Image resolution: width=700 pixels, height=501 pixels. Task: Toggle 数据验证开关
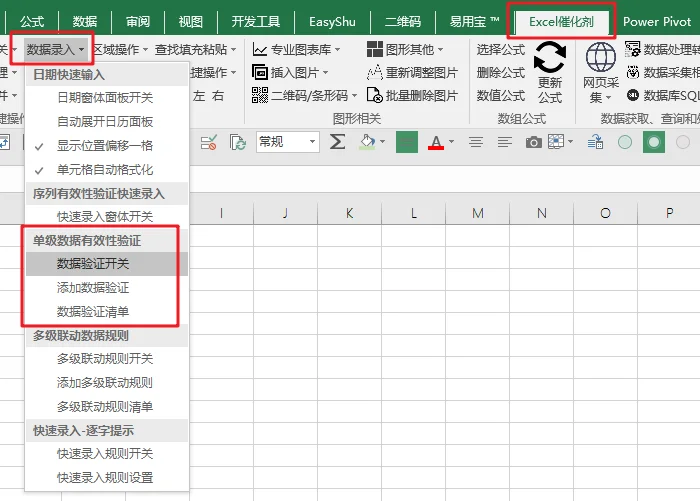pos(107,264)
